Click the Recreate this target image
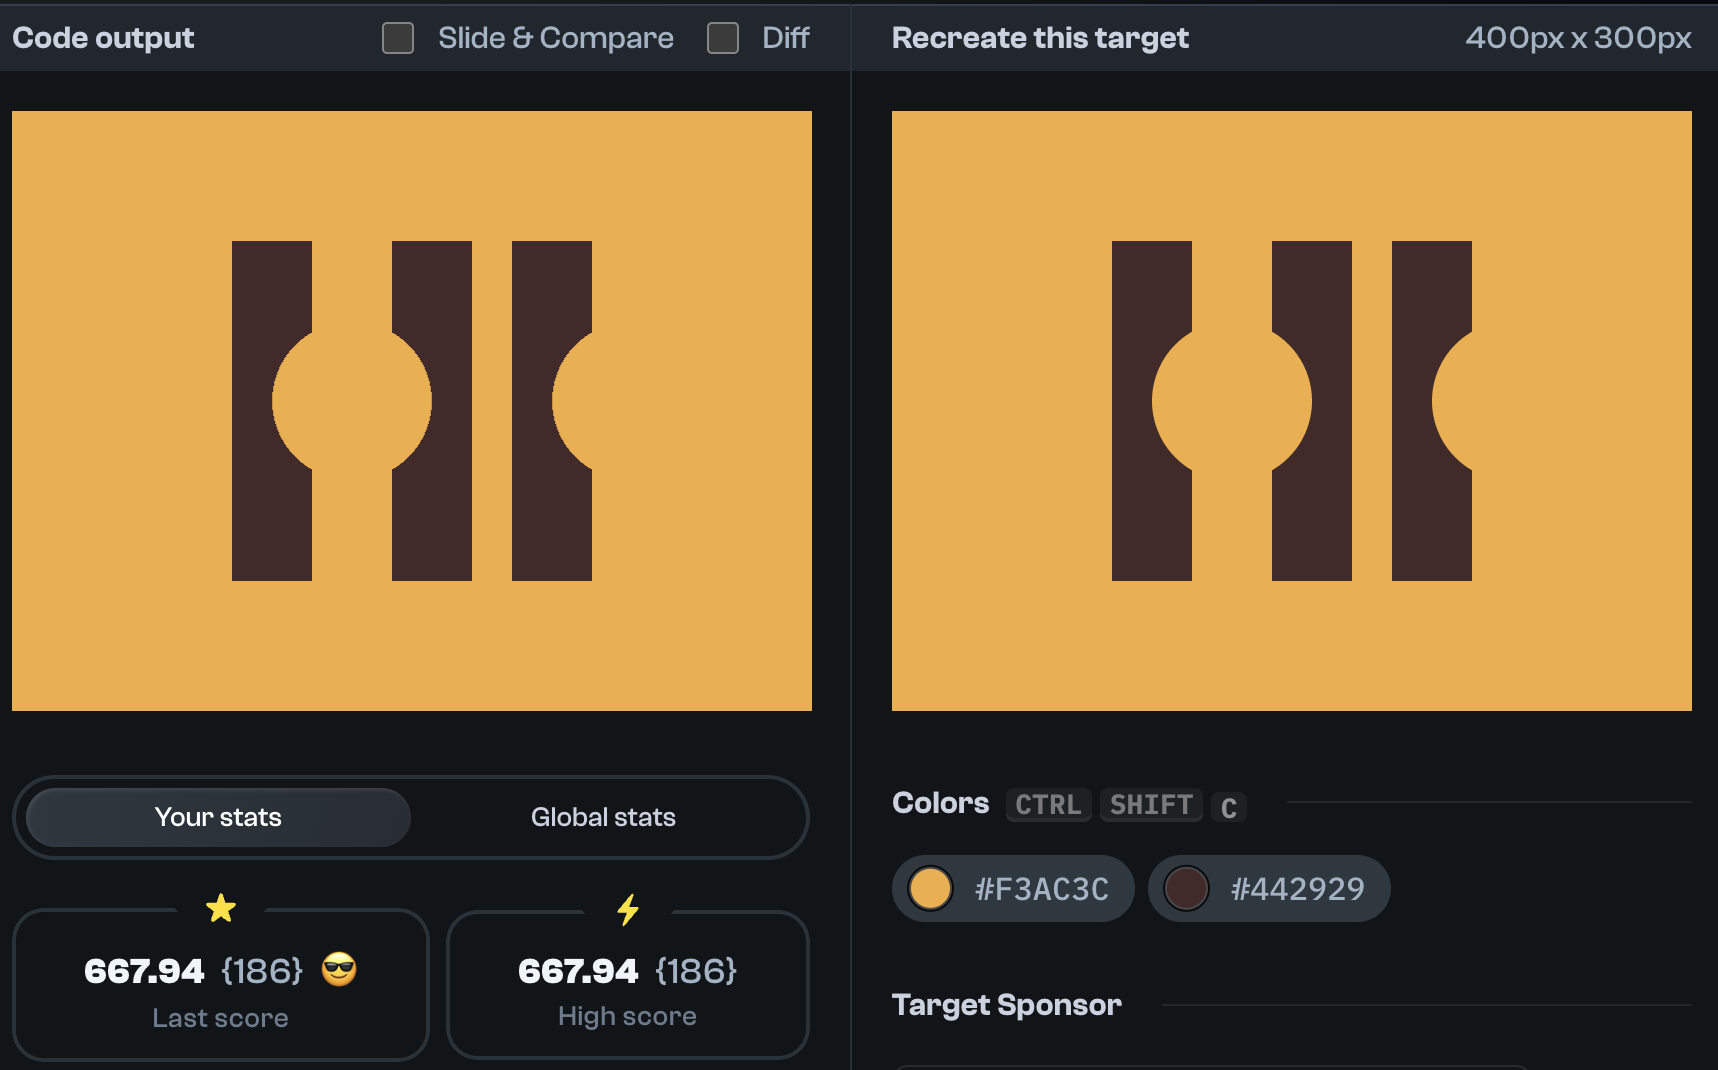This screenshot has height=1070, width=1718. point(1292,411)
